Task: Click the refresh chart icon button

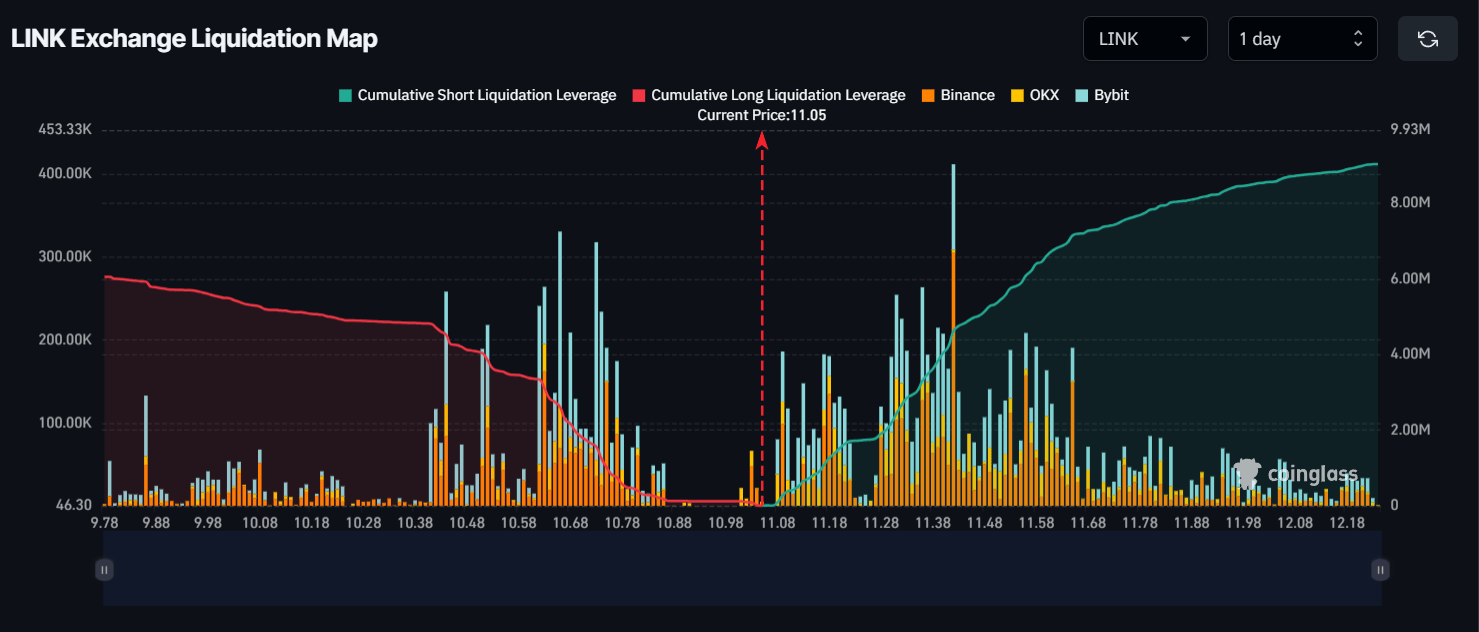Action: 1427,39
